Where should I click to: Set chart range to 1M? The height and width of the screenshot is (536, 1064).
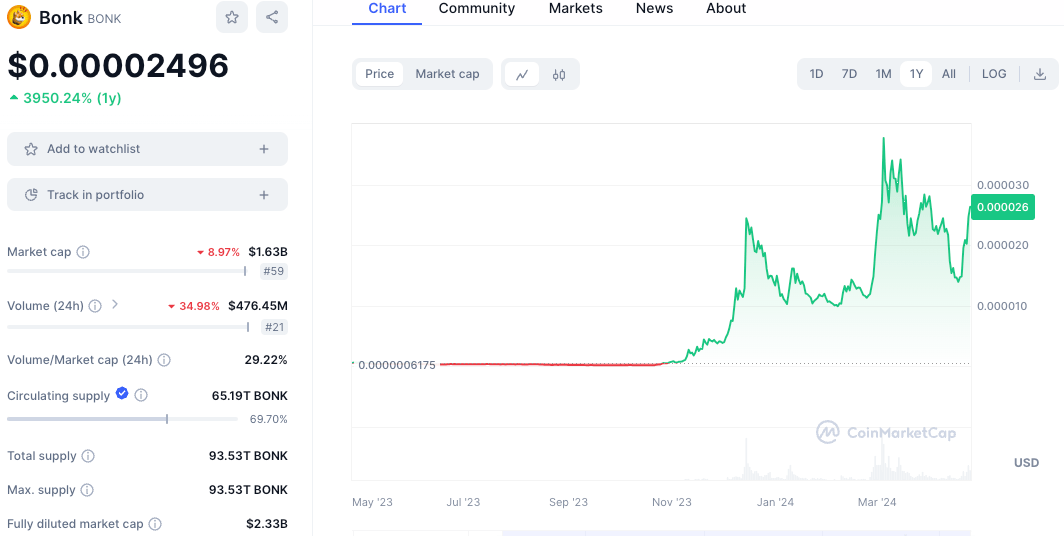(883, 74)
